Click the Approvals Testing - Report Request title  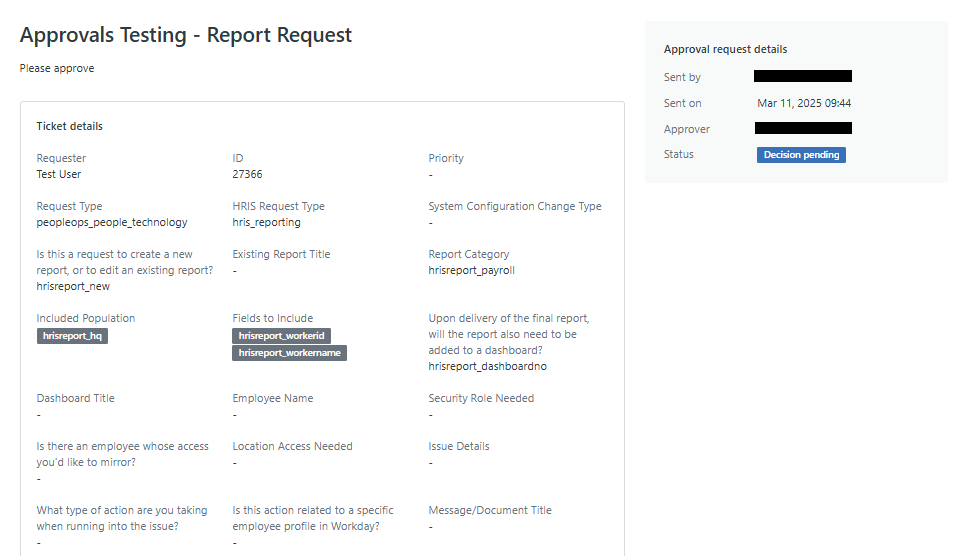(186, 35)
